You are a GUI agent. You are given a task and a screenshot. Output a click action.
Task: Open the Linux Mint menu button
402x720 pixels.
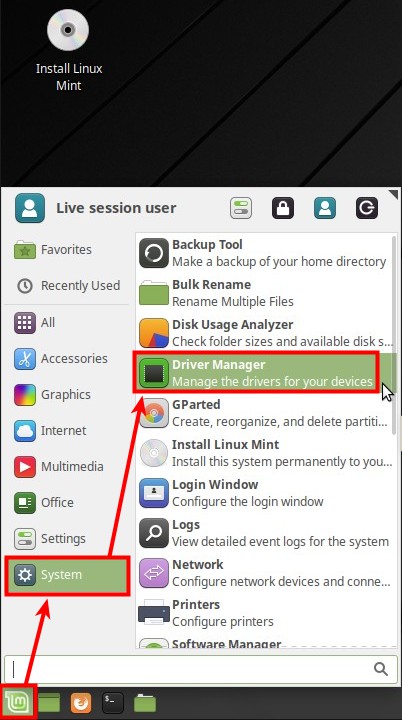[16, 703]
